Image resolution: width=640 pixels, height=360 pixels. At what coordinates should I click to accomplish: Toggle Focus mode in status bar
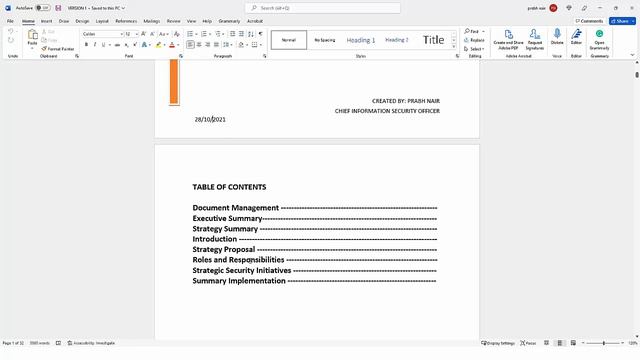[x=528, y=343]
